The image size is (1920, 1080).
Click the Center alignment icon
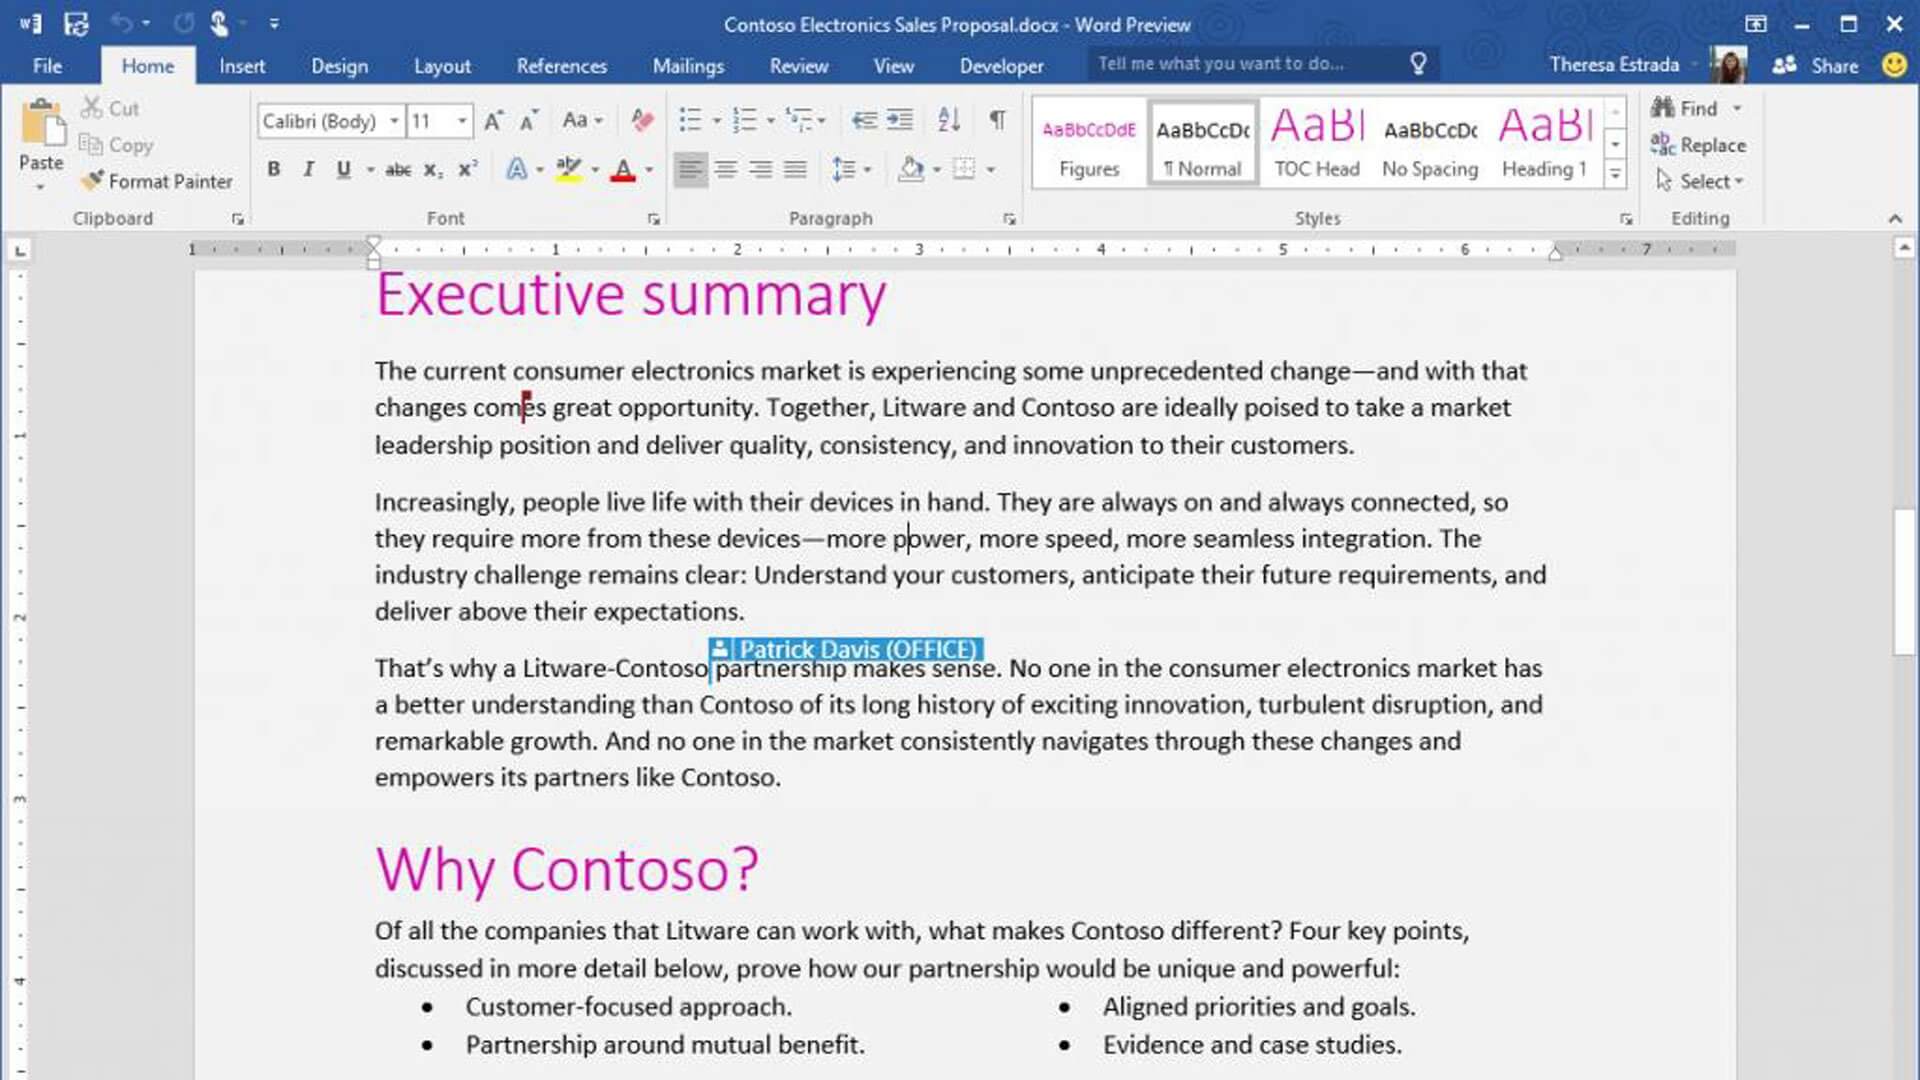[726, 170]
